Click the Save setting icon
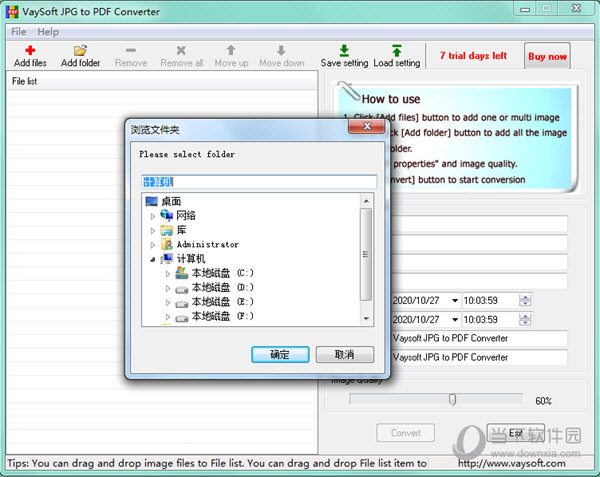The image size is (600, 477). (x=344, y=50)
